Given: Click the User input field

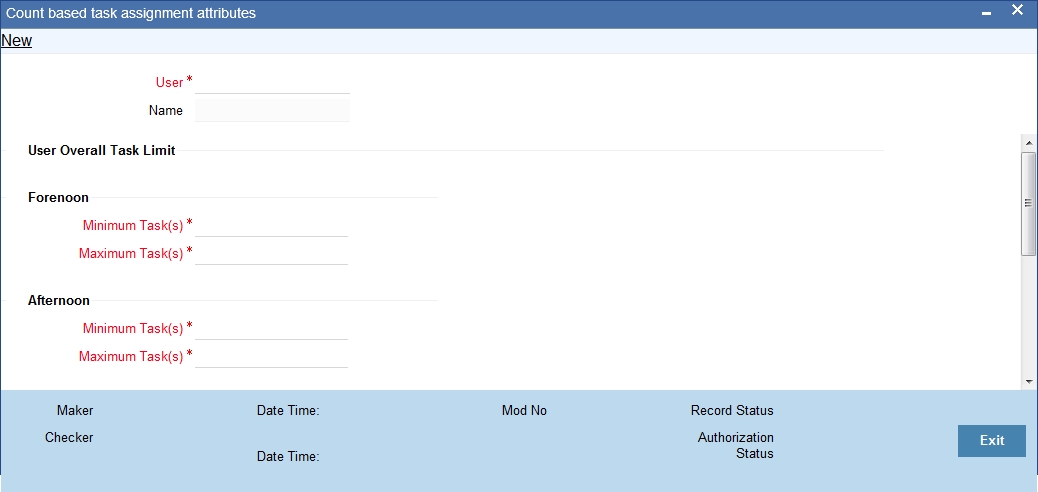Looking at the screenshot, I should [272, 82].
